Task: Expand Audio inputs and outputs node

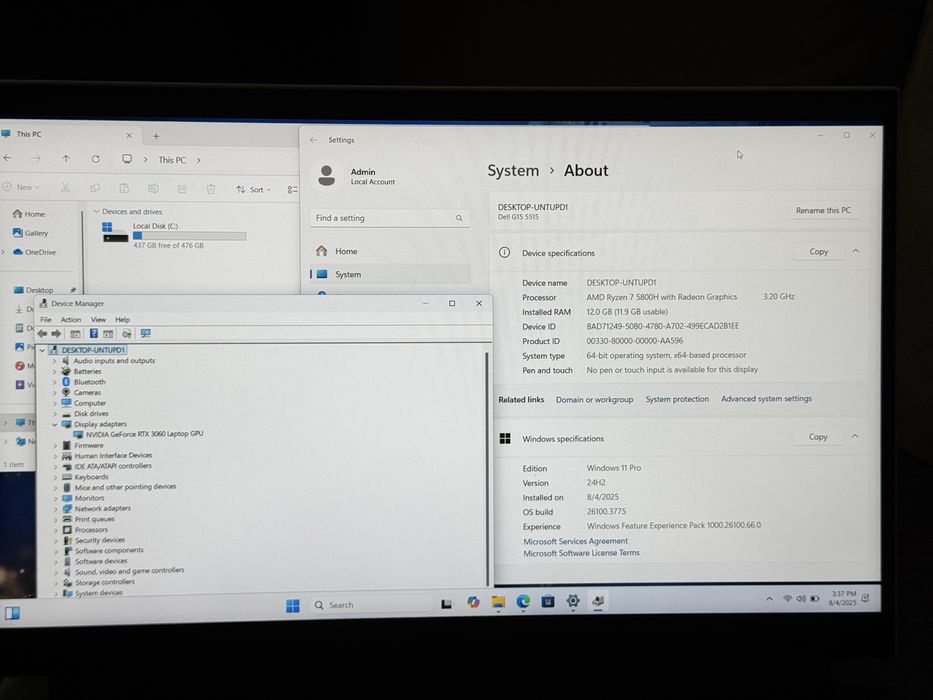Action: pyautogui.click(x=54, y=361)
